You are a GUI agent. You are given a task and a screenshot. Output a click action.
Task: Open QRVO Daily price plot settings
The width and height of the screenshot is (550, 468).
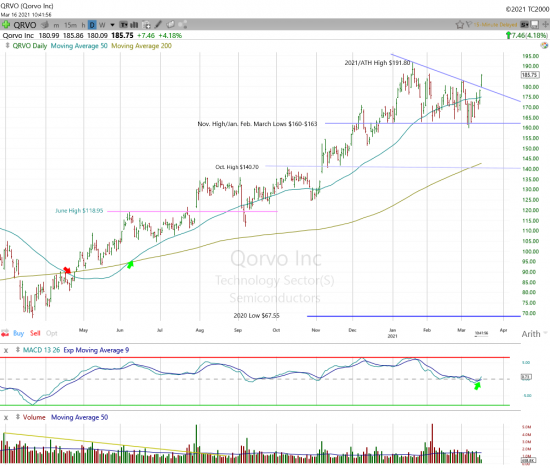pyautogui.click(x=30, y=46)
